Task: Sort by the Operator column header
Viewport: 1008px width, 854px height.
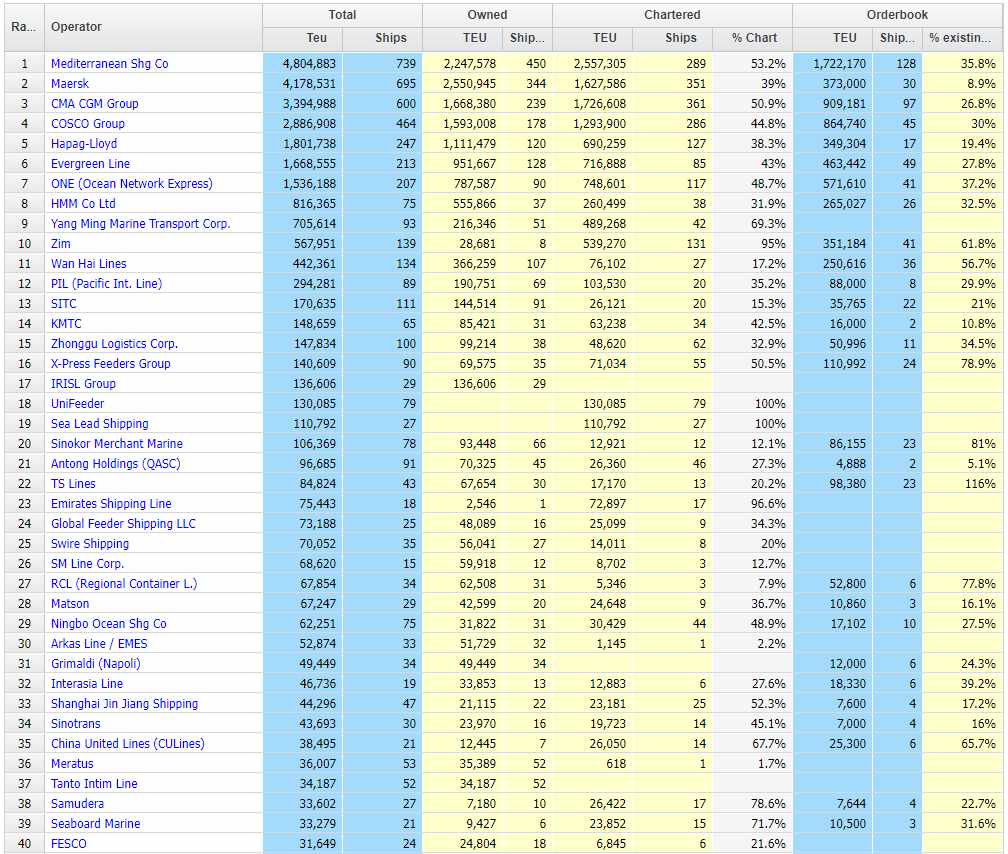Action: [x=153, y=27]
